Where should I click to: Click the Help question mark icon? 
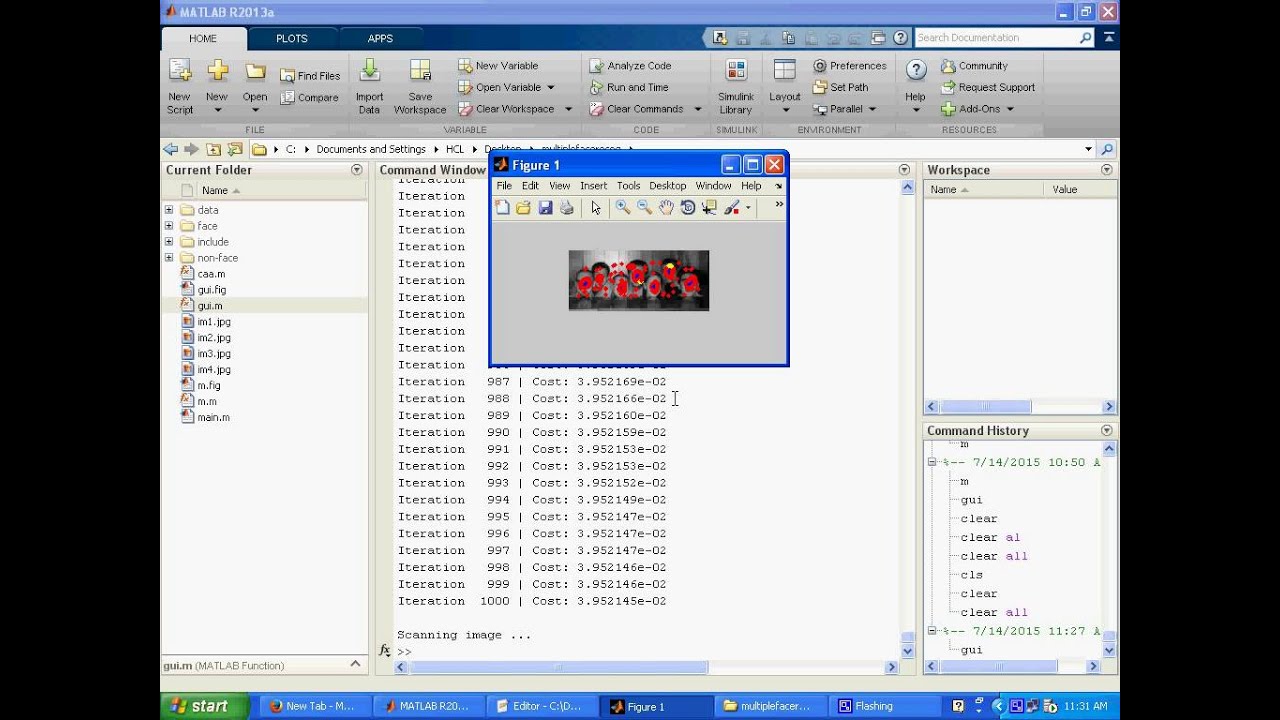click(916, 70)
